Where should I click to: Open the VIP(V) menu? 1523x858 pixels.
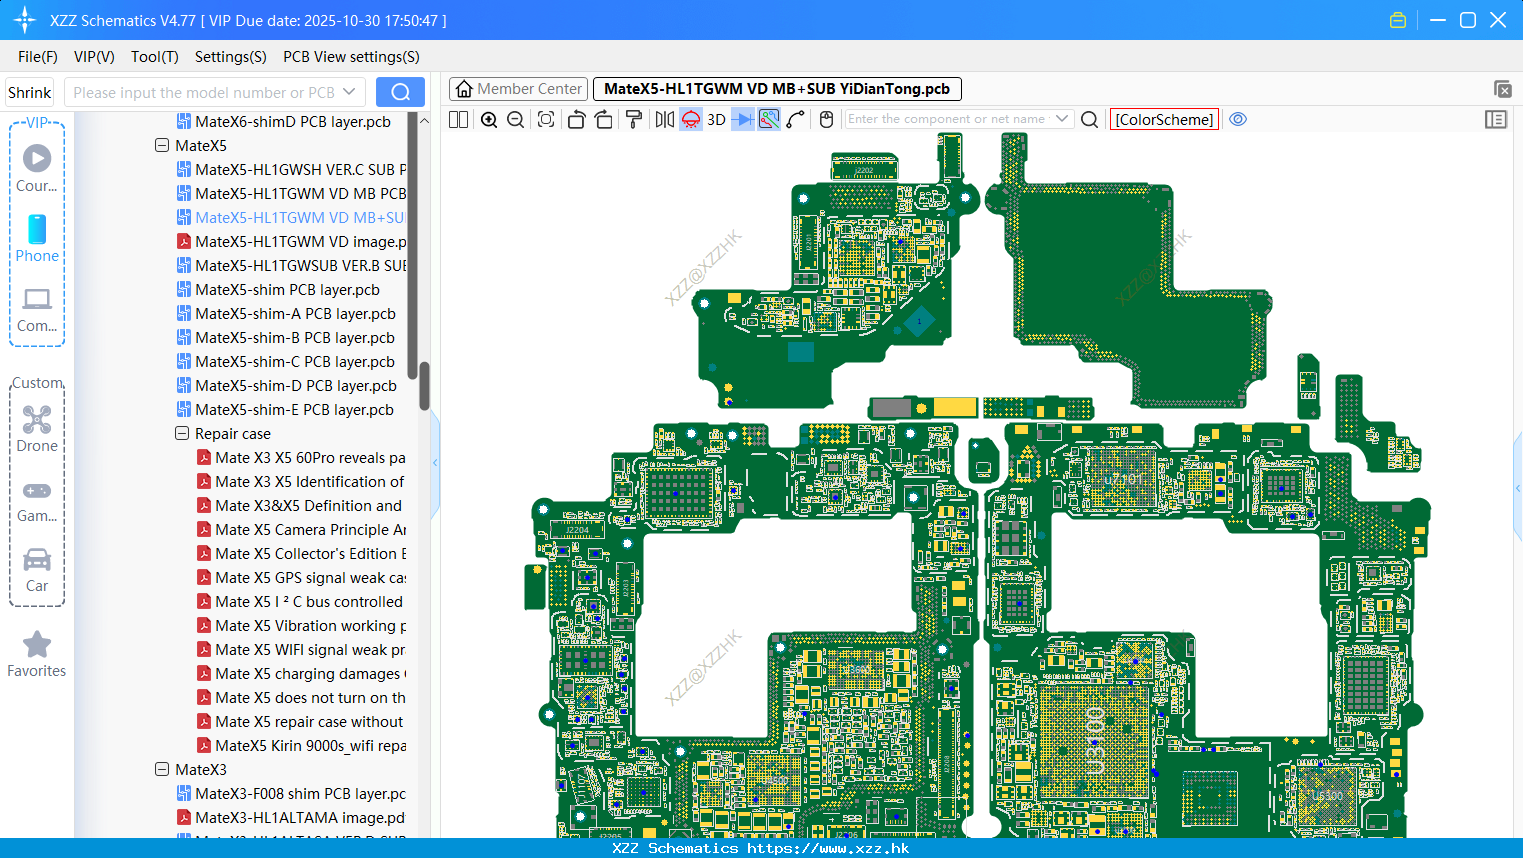(x=94, y=57)
